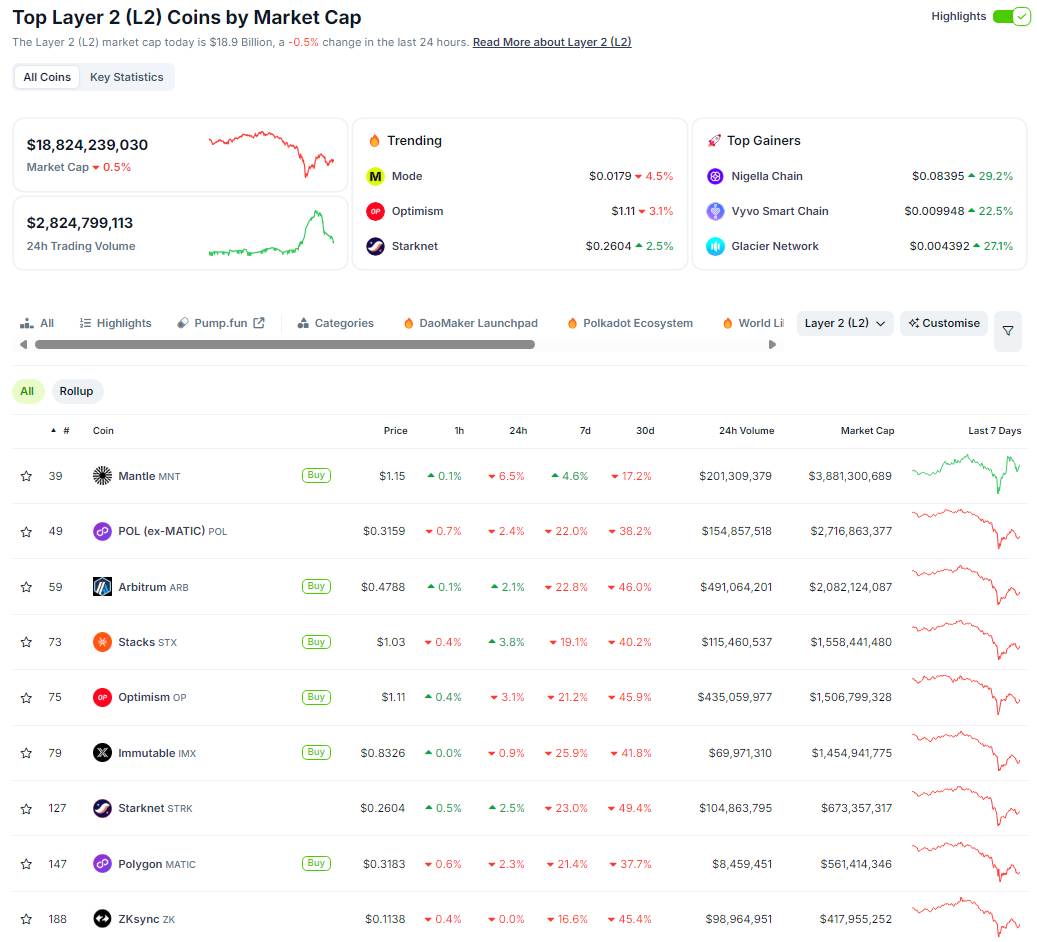1037x942 pixels.
Task: Star the Starknet table row
Action: [26, 808]
